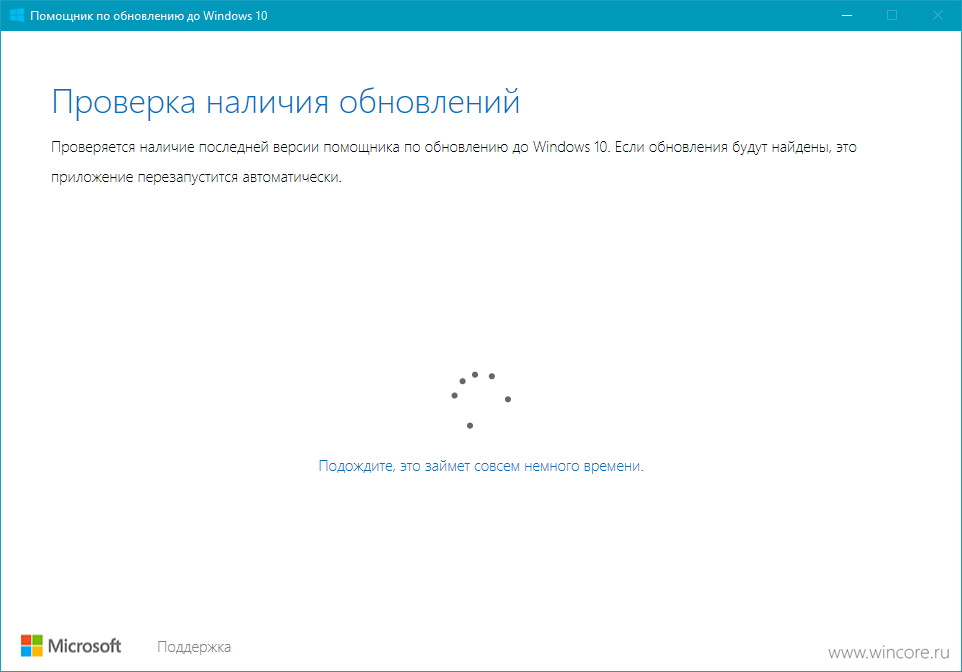Minimize the Windows 10 update assistant window
Viewport: 962px width, 672px height.
tap(847, 15)
